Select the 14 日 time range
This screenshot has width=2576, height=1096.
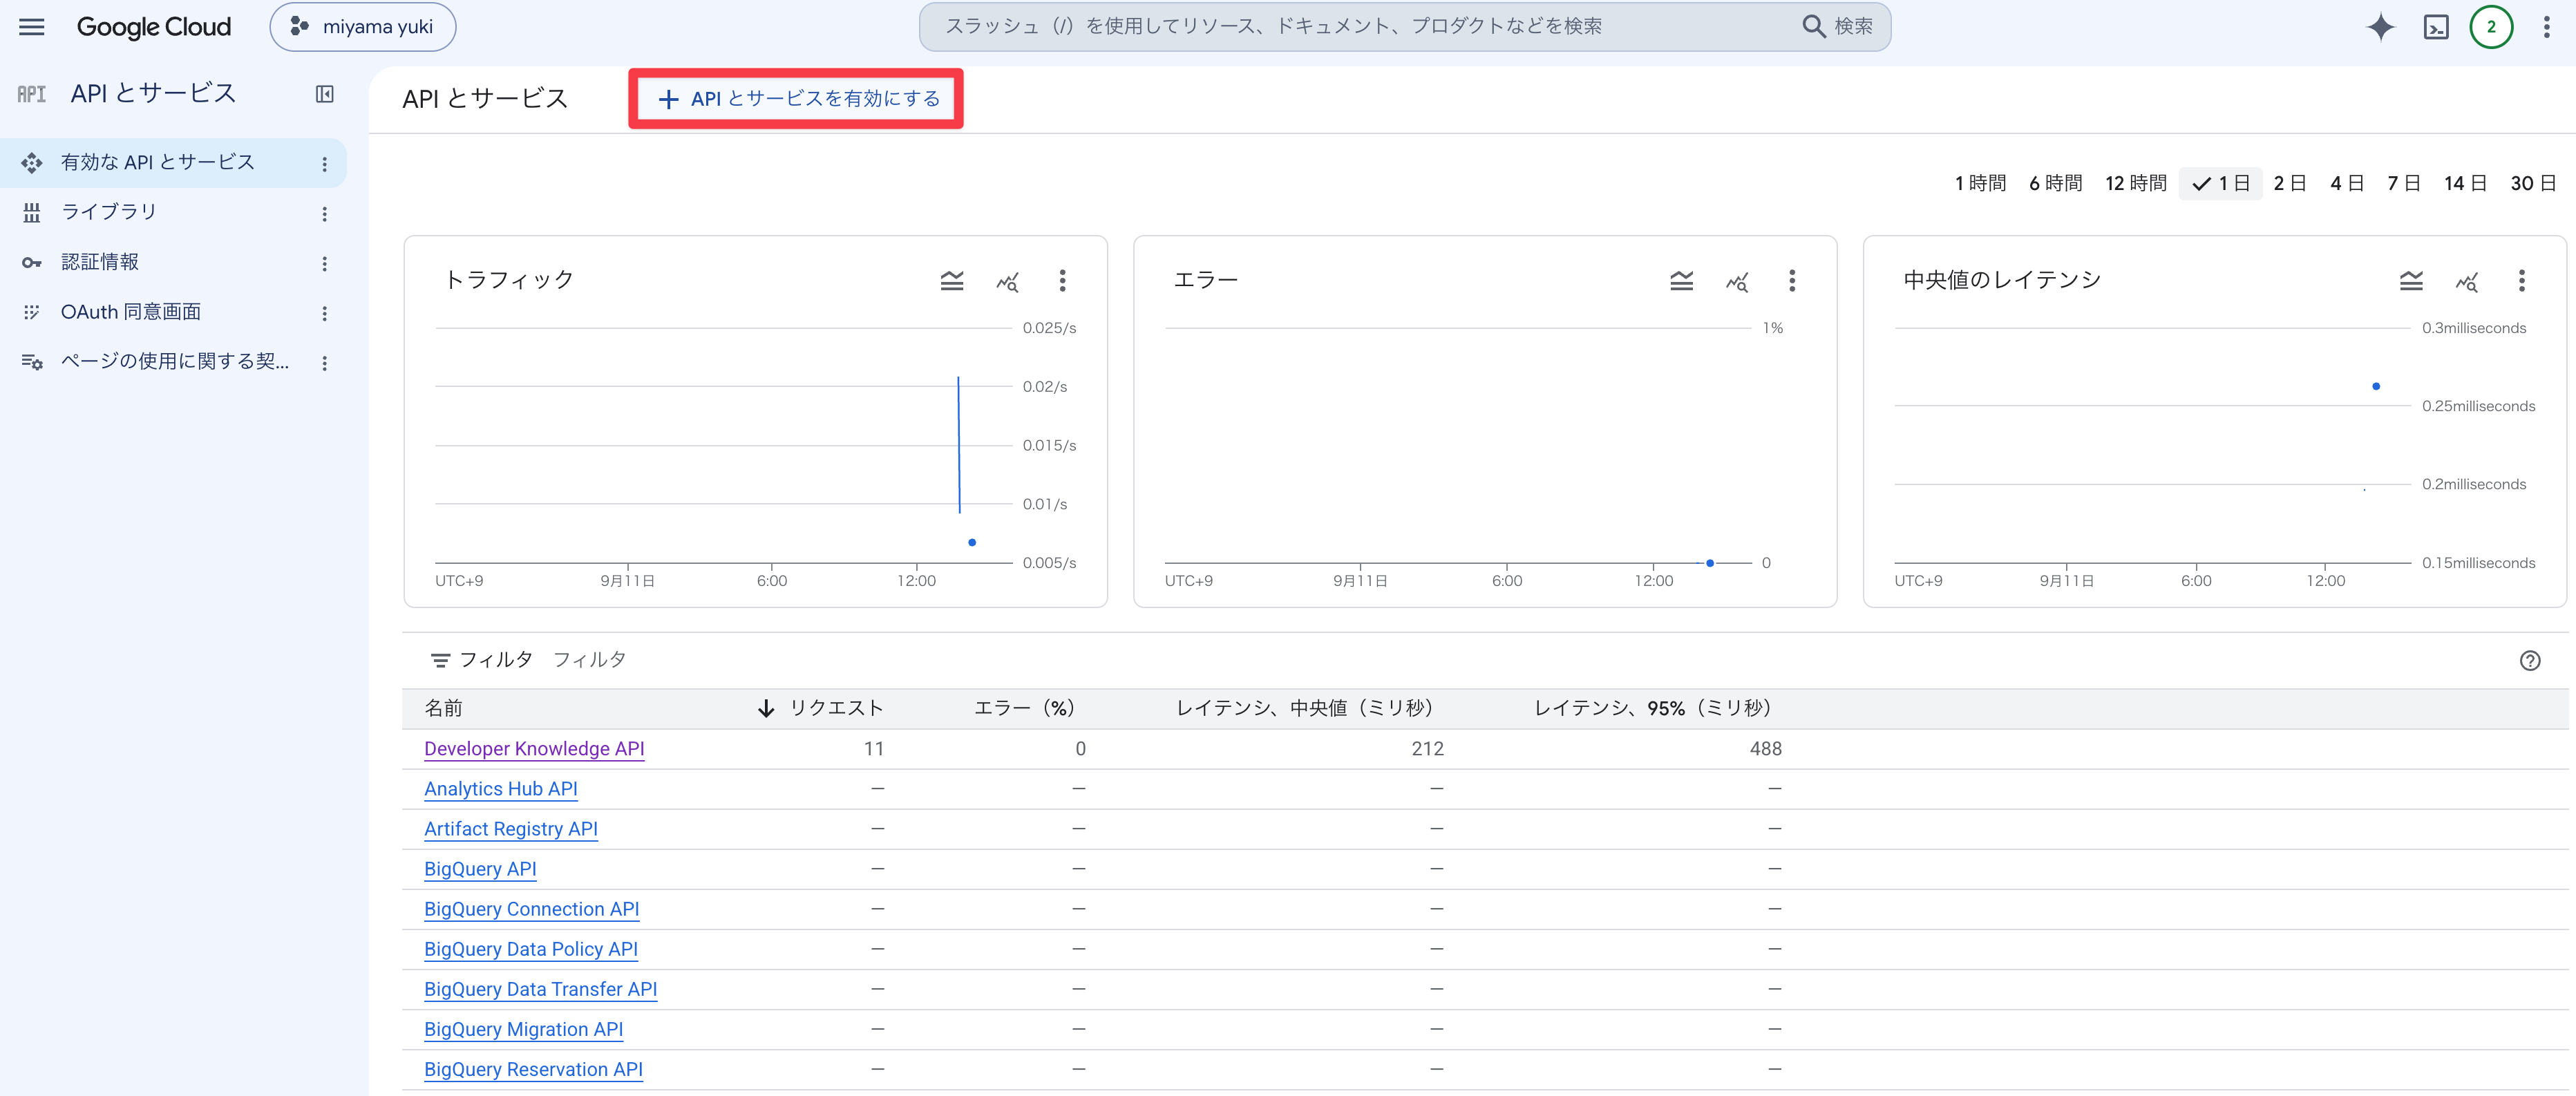click(2465, 183)
